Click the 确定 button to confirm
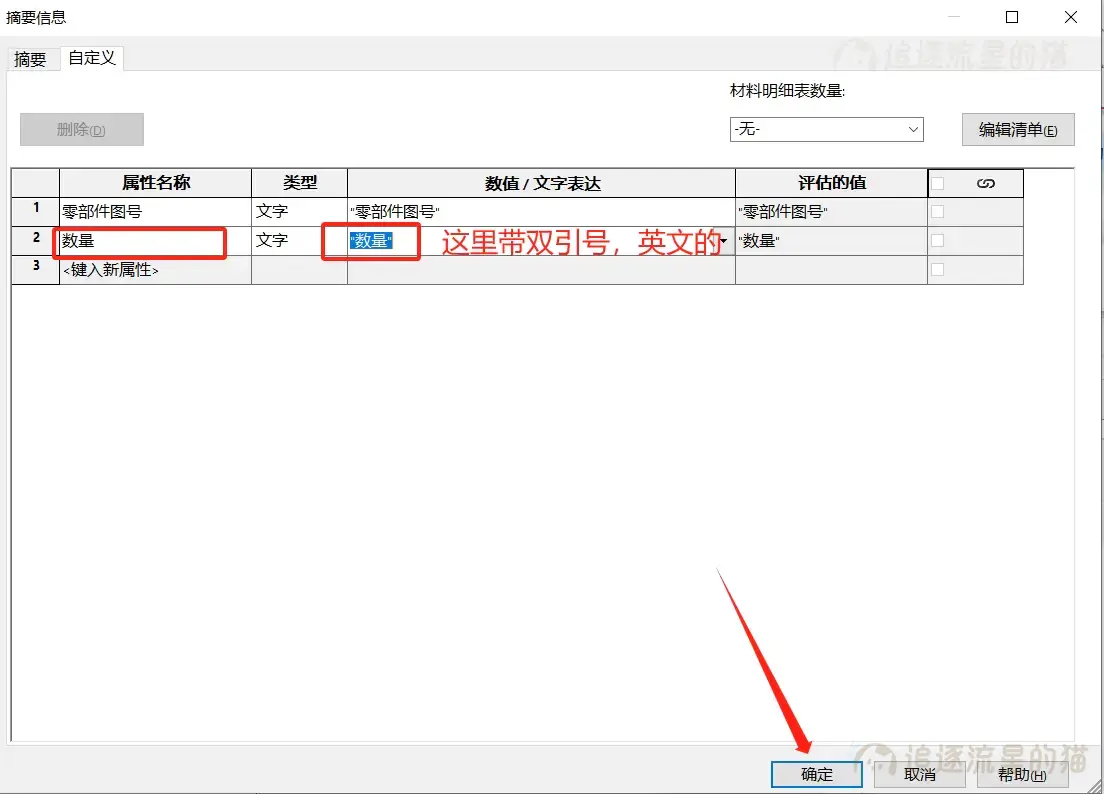The width and height of the screenshot is (1104, 794). 816,774
